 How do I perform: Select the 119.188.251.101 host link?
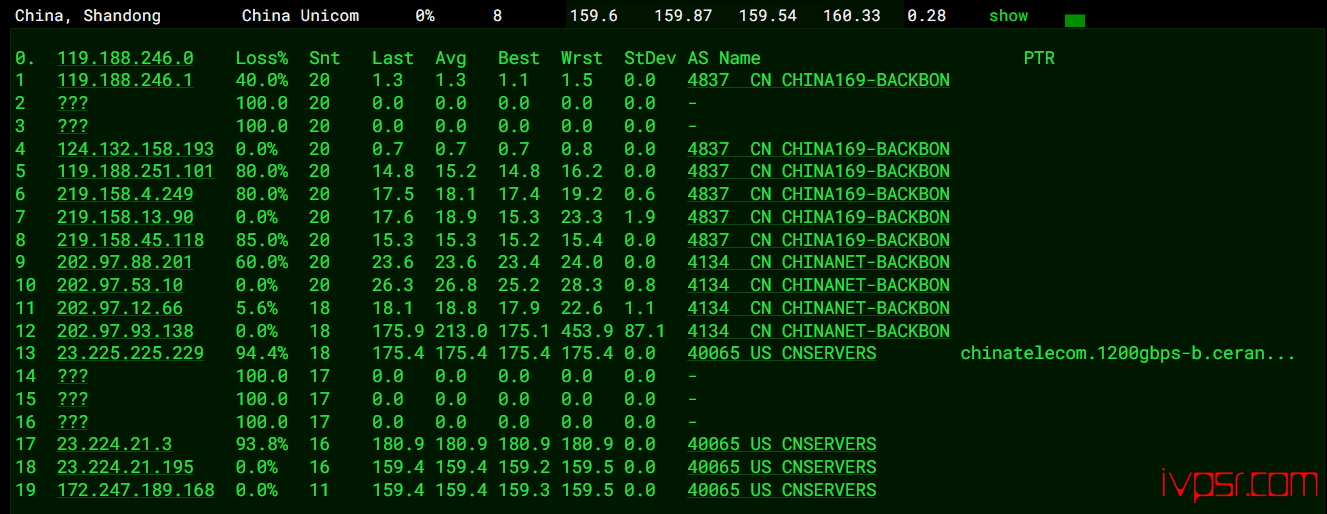point(135,172)
